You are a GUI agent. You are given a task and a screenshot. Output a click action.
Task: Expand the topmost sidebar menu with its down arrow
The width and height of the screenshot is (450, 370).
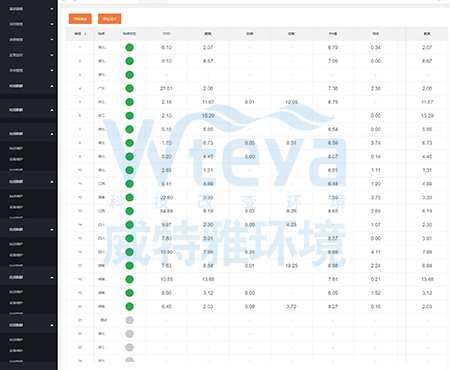(52, 9)
